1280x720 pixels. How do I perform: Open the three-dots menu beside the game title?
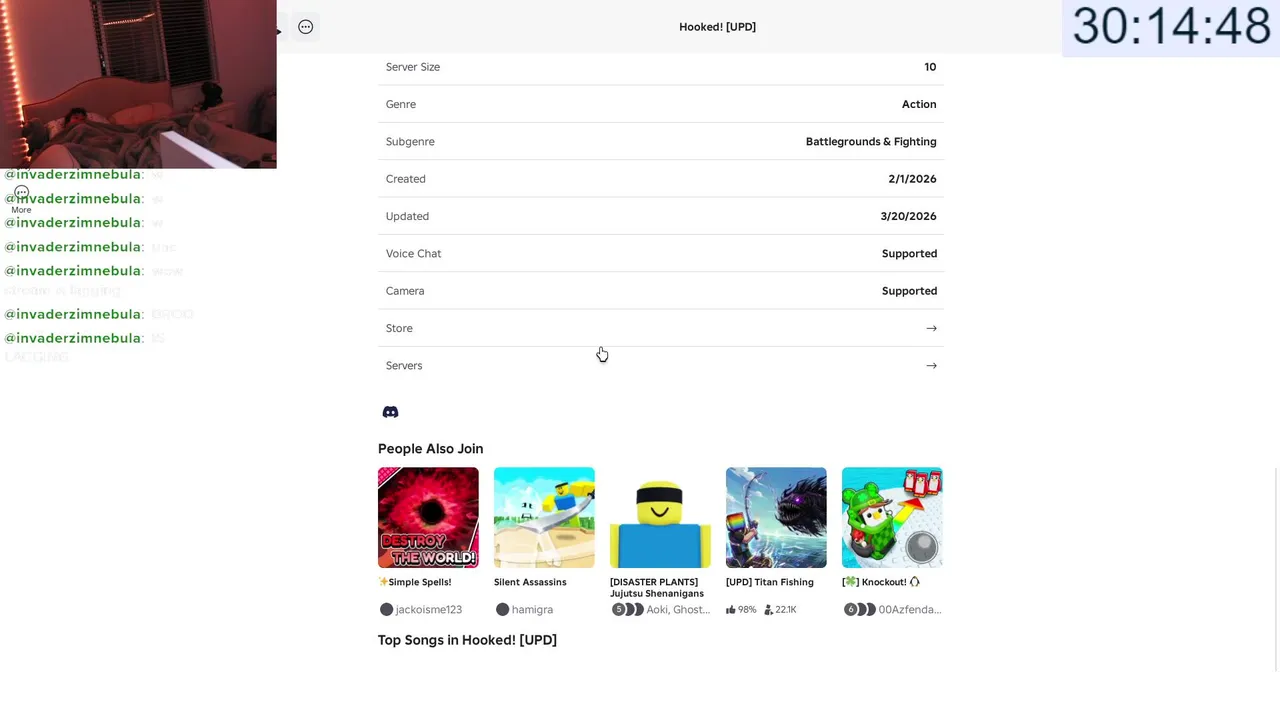[306, 27]
